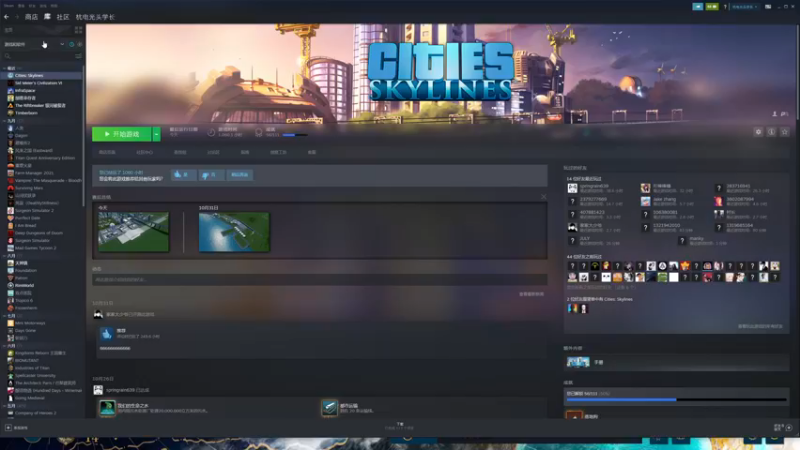
Task: Click the achievements progress bar in right panel
Action: point(677,399)
